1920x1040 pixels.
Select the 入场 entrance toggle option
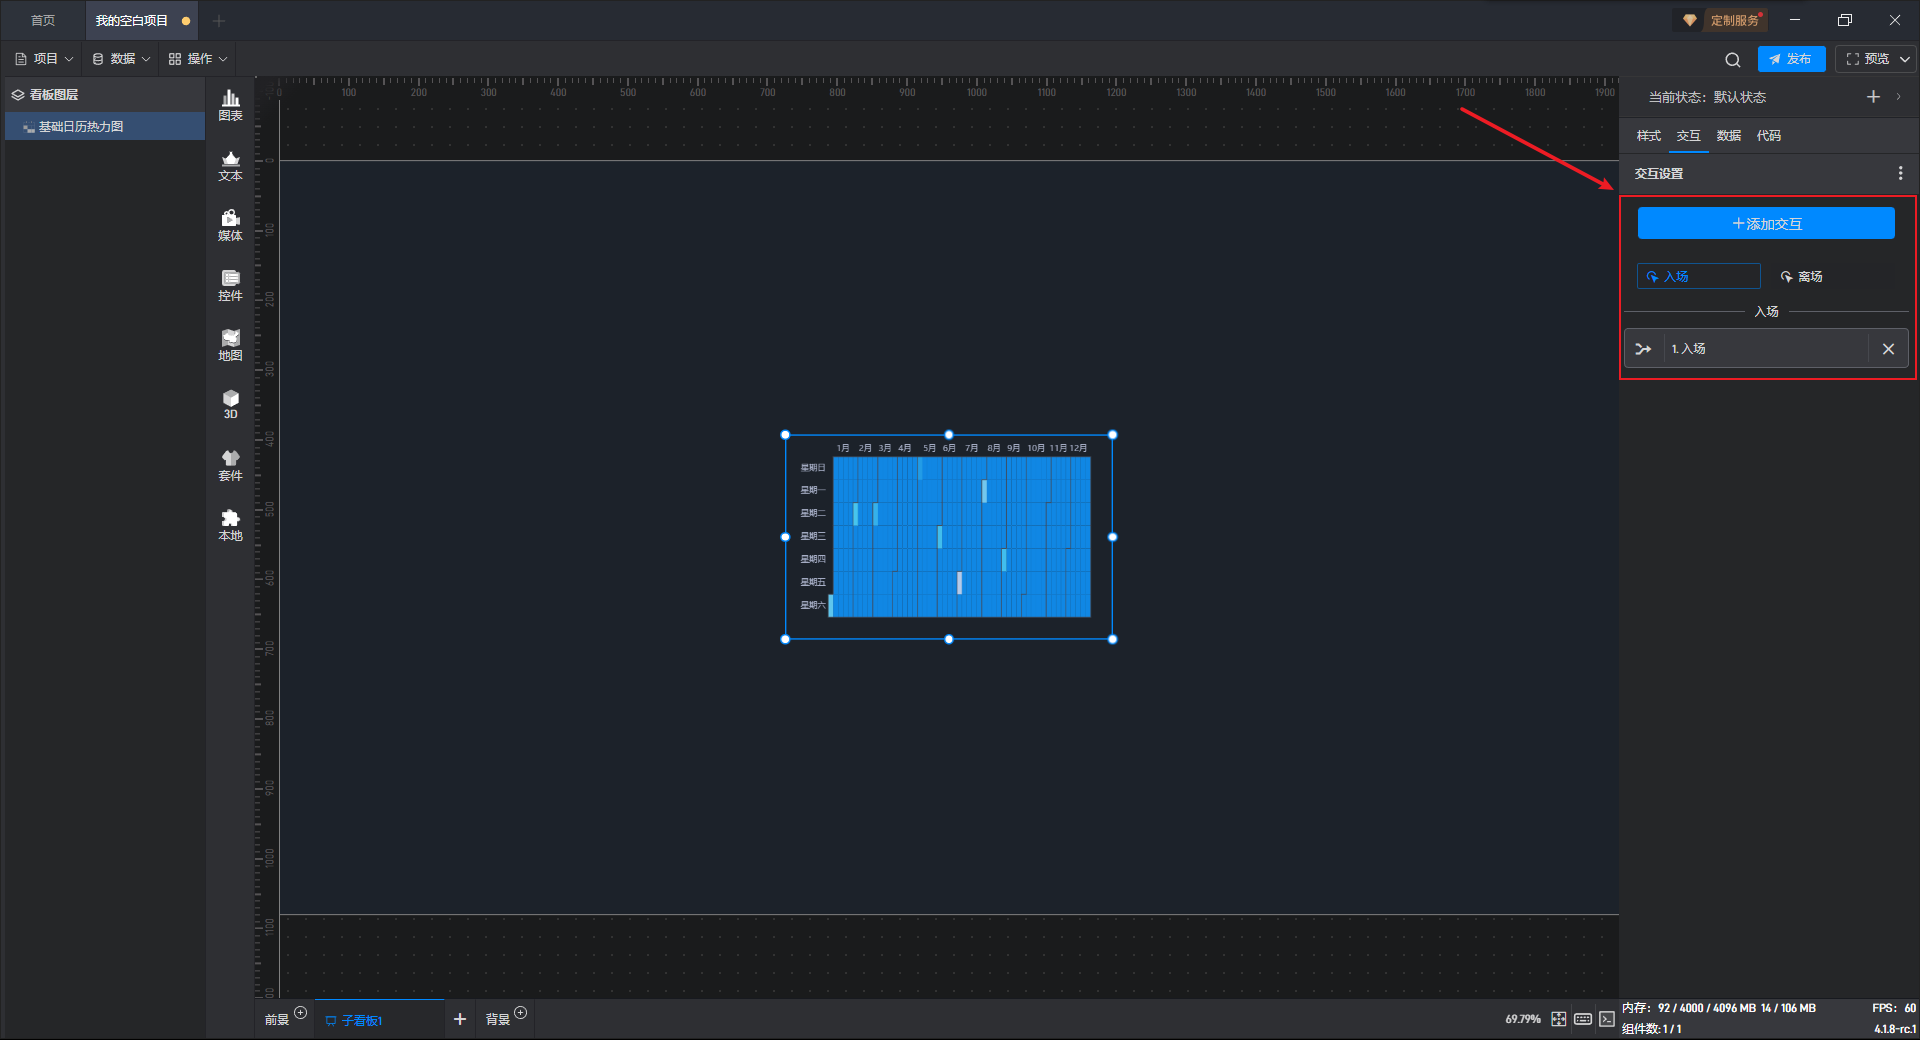(1698, 276)
